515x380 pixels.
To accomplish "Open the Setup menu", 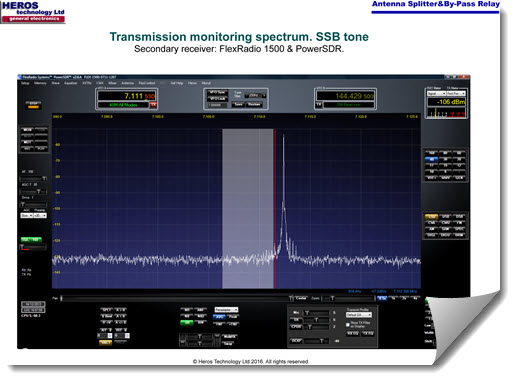I will (x=25, y=83).
